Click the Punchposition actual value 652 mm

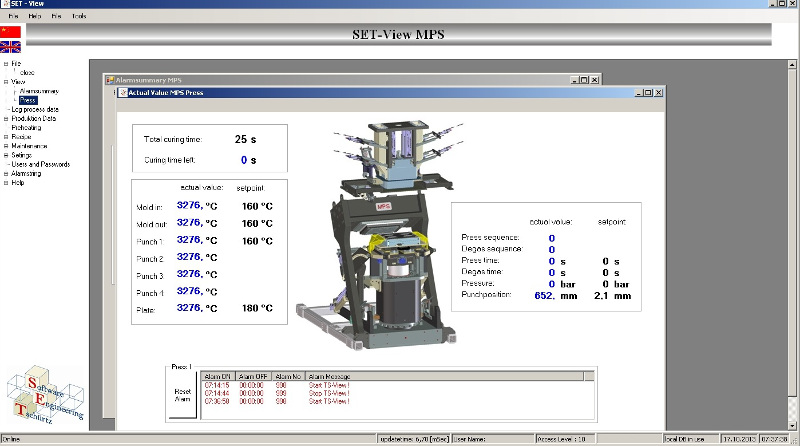[x=556, y=295]
